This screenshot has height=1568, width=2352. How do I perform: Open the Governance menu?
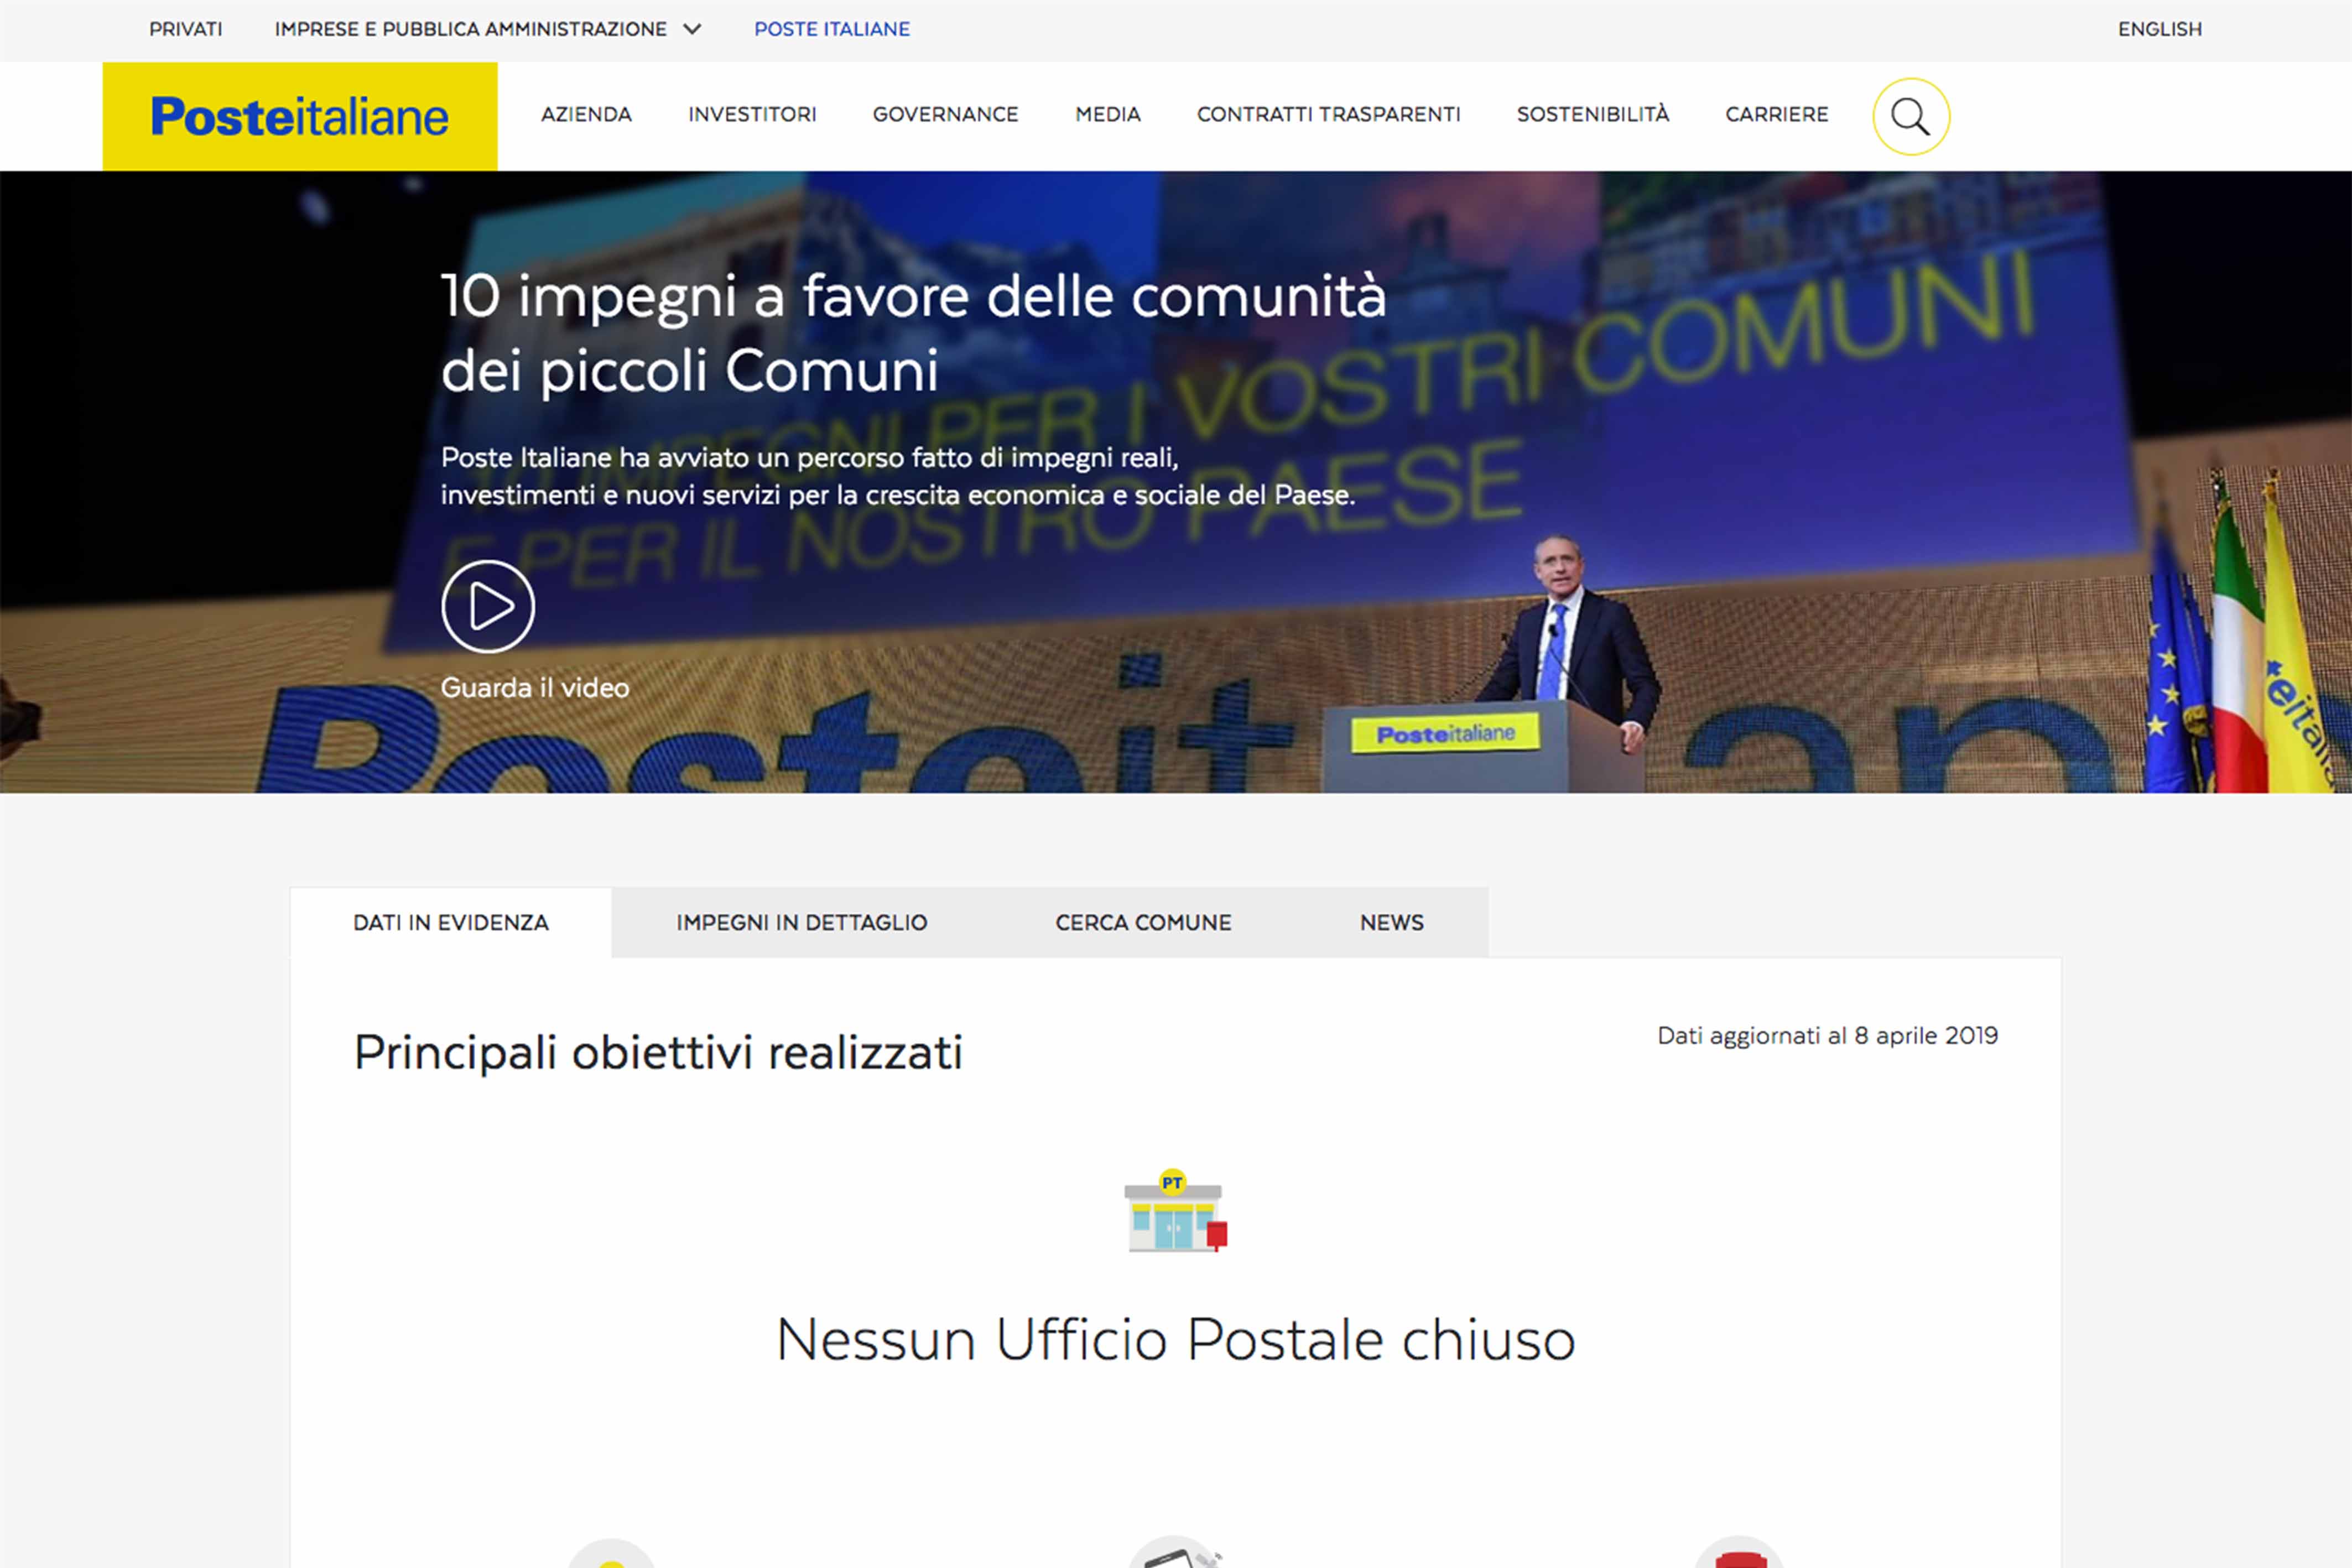pyautogui.click(x=945, y=115)
